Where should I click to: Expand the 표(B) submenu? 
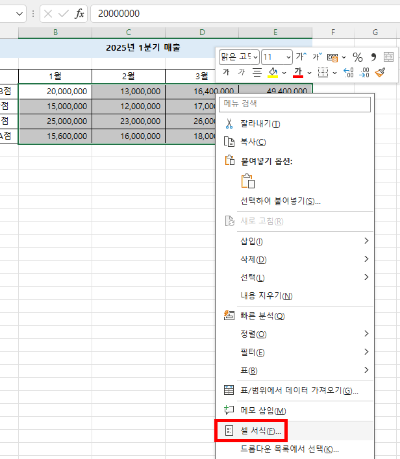366,370
